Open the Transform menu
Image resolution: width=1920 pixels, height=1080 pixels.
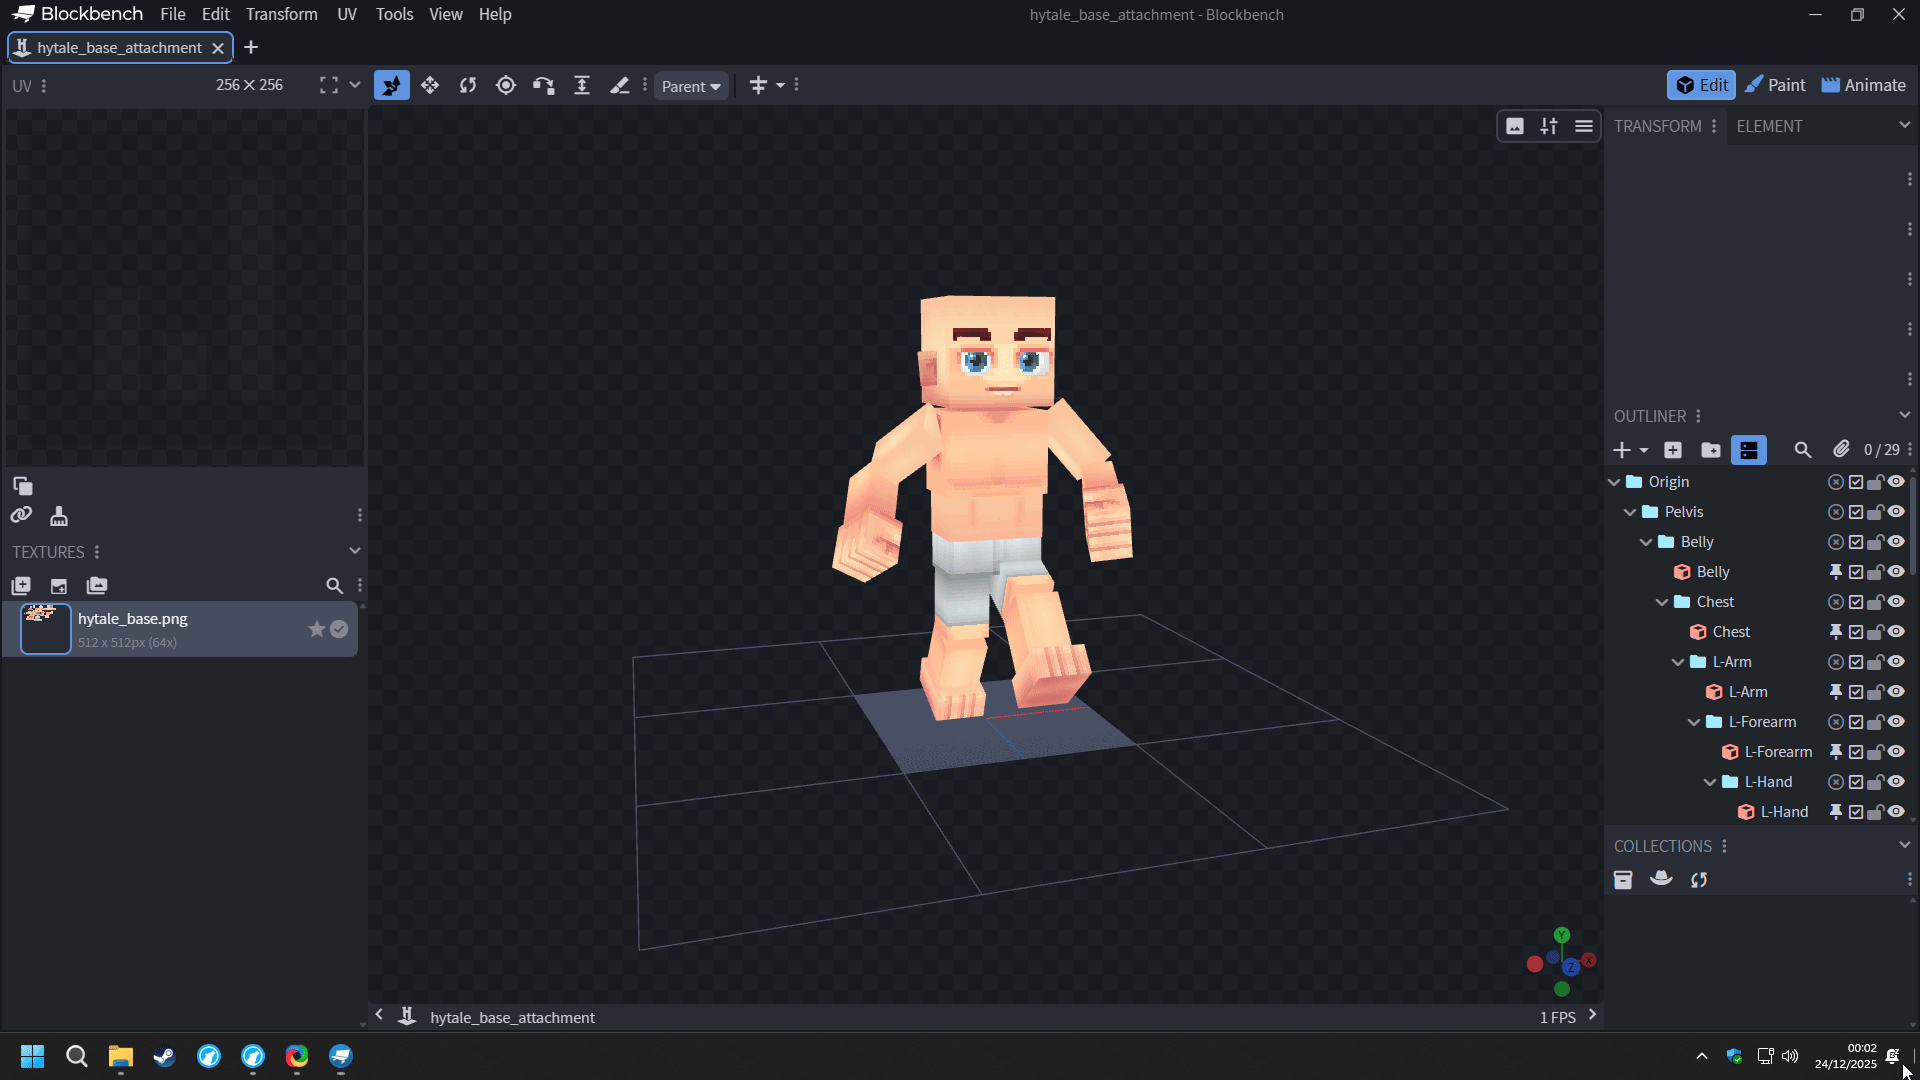pos(281,14)
